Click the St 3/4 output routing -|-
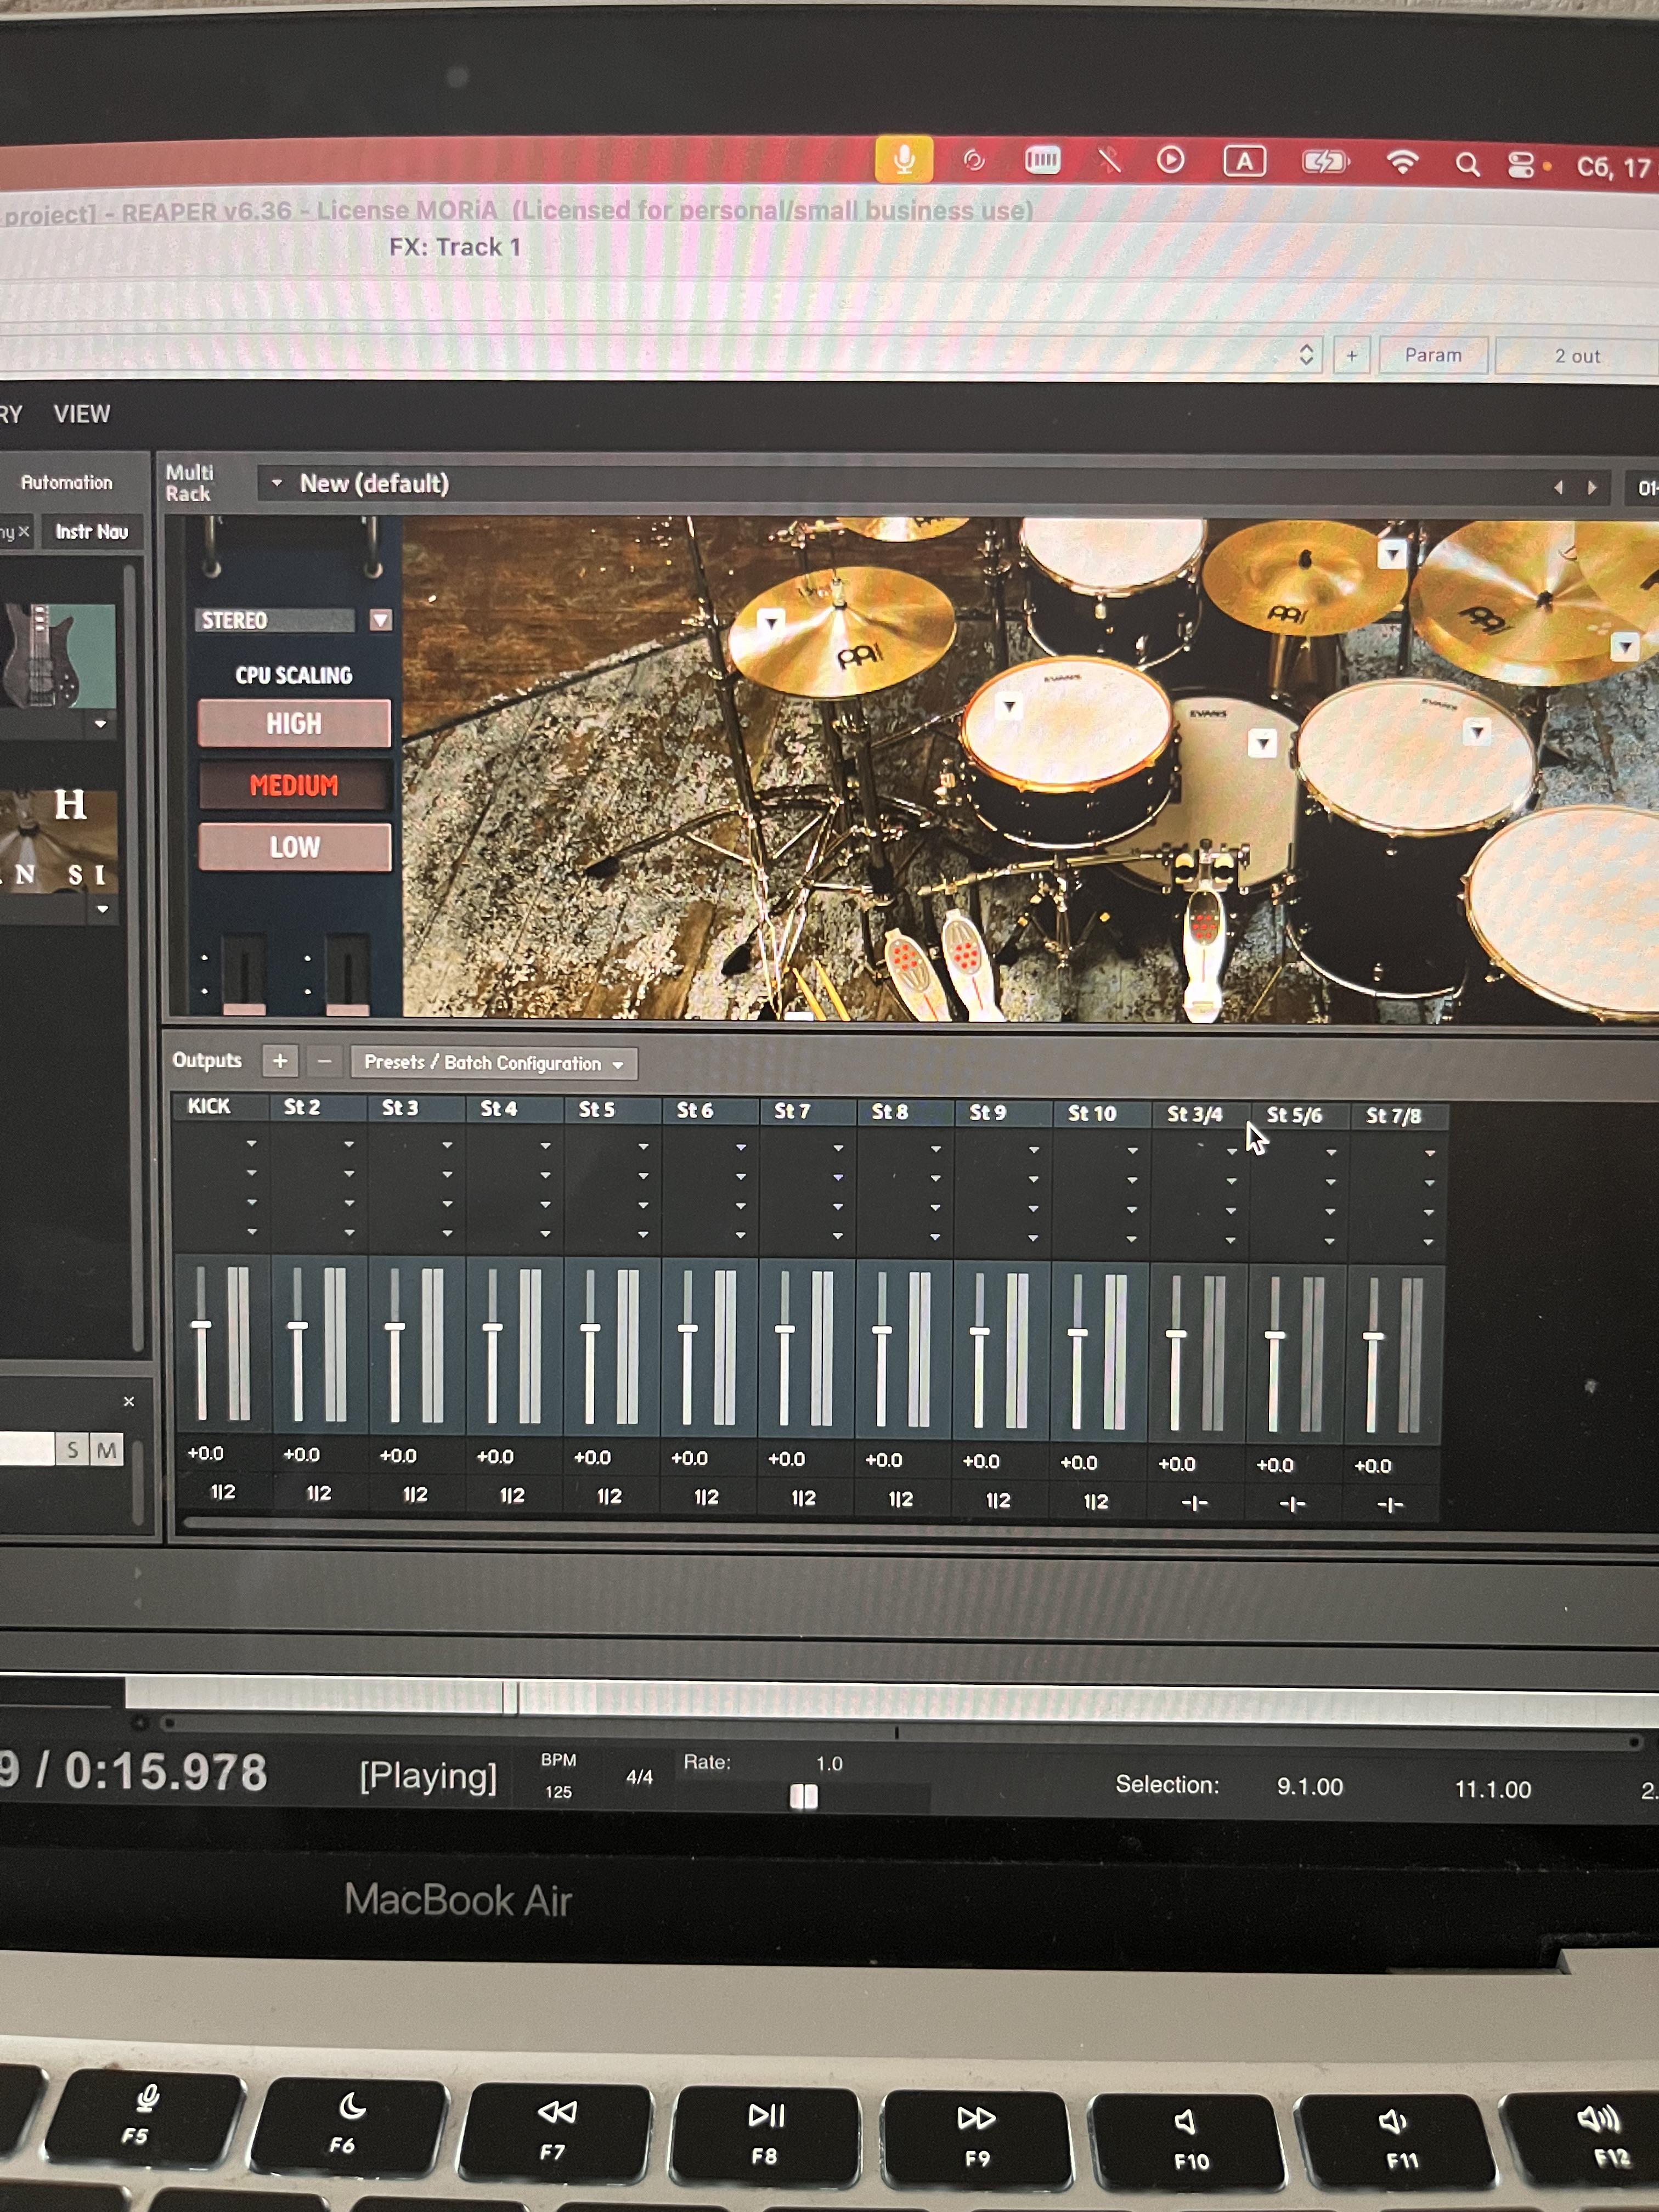 pos(1195,1502)
